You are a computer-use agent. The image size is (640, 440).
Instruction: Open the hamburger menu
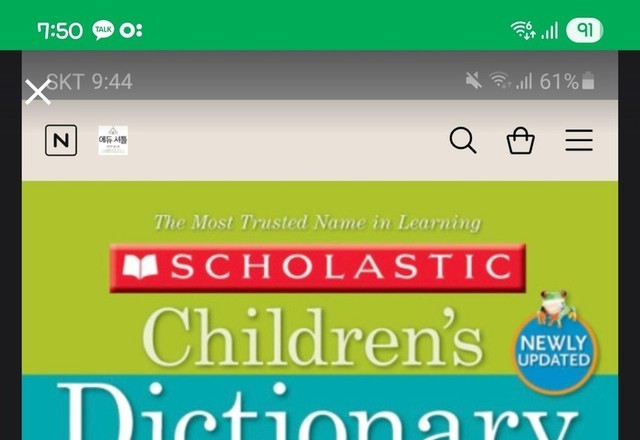[579, 140]
